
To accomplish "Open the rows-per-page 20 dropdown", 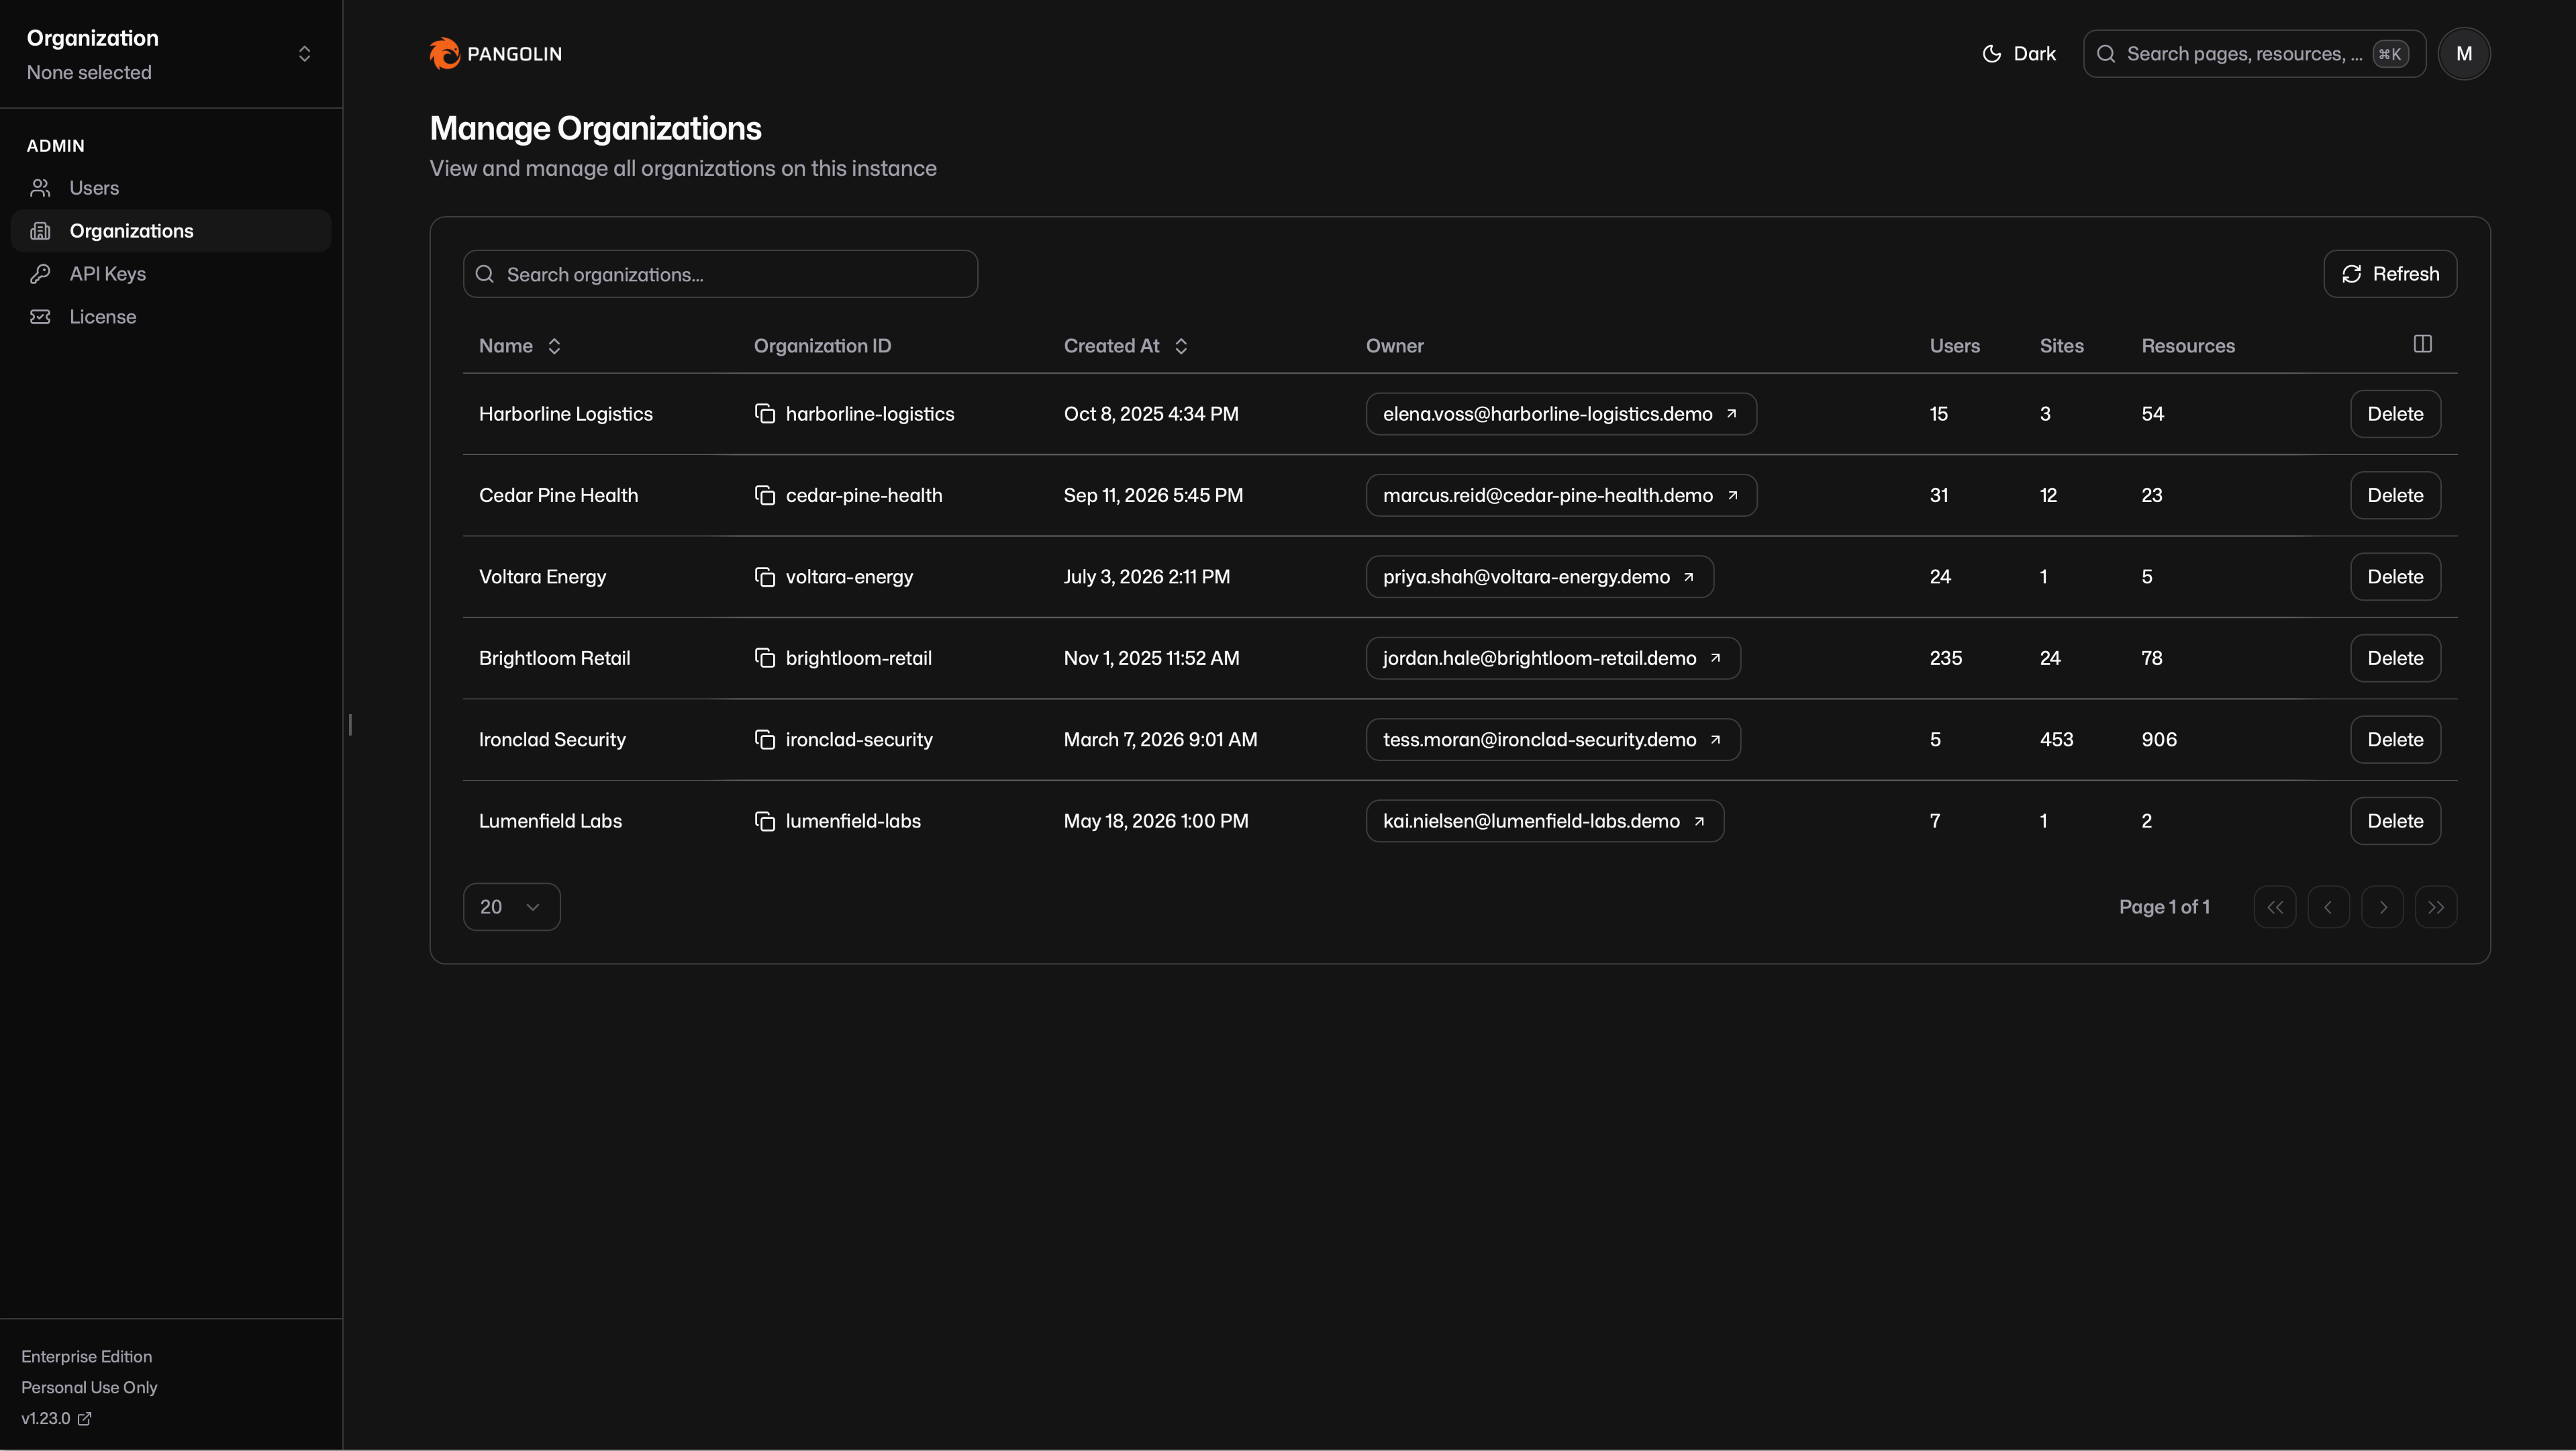I will (511, 907).
